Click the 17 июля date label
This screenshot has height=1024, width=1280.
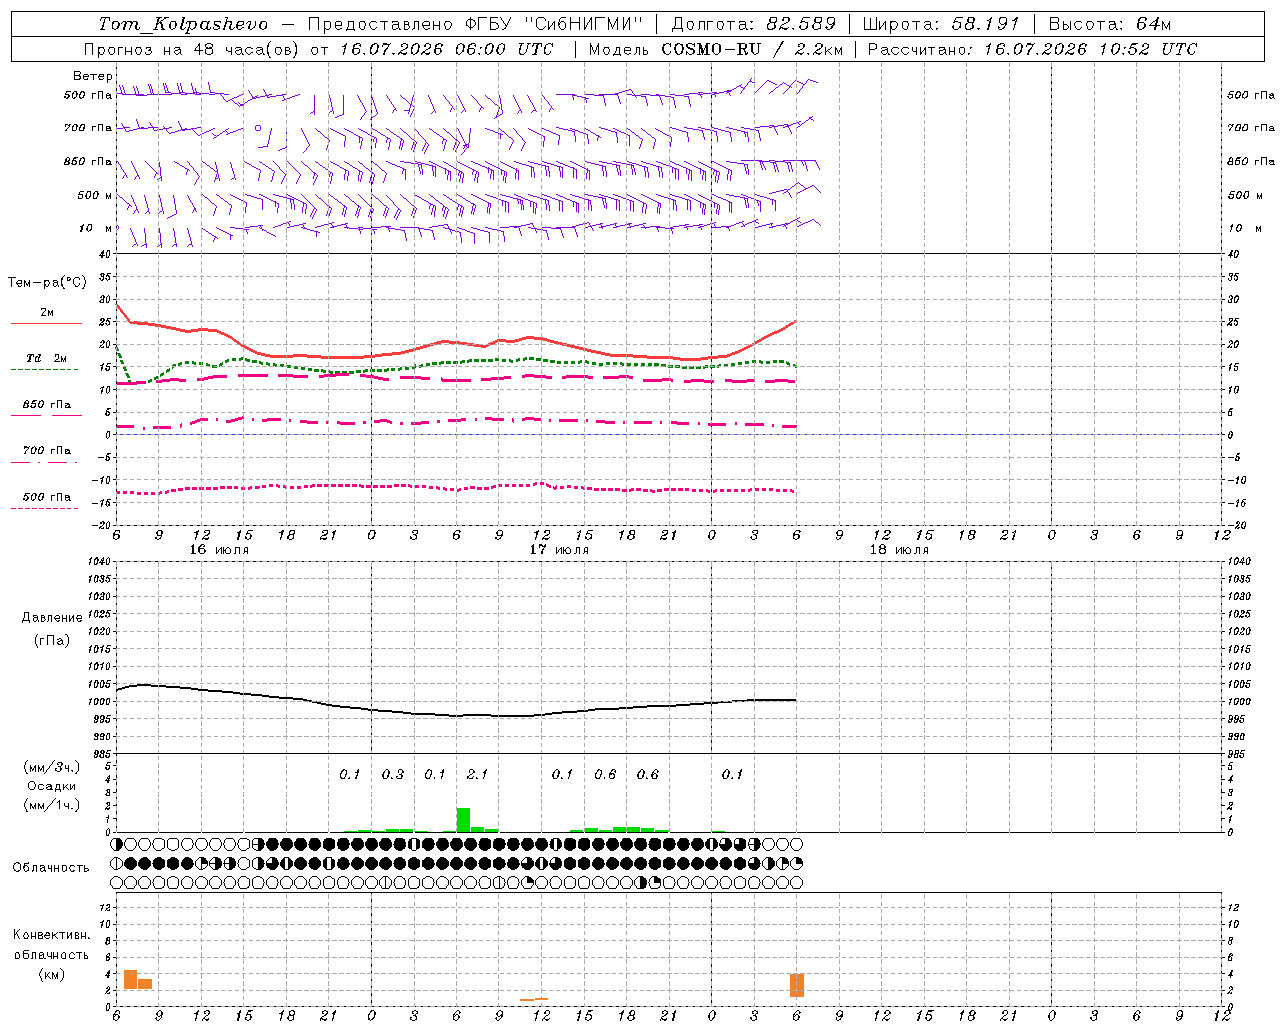coord(559,549)
